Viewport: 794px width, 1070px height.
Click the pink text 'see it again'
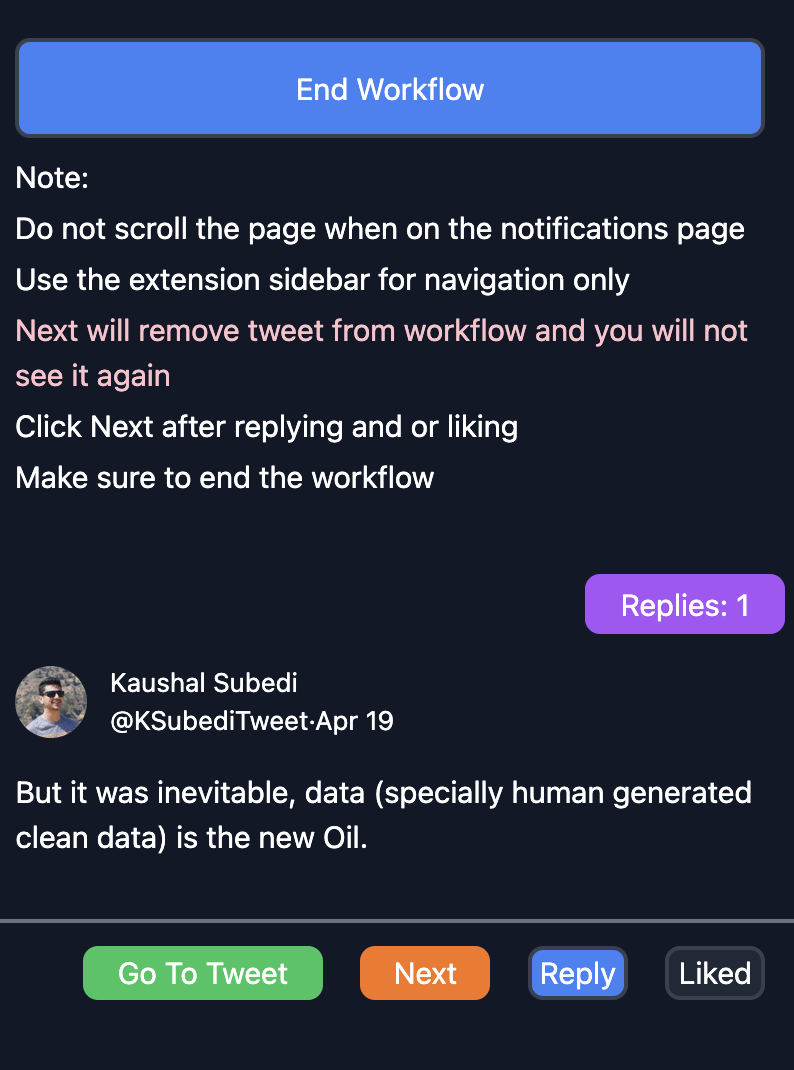(x=93, y=376)
